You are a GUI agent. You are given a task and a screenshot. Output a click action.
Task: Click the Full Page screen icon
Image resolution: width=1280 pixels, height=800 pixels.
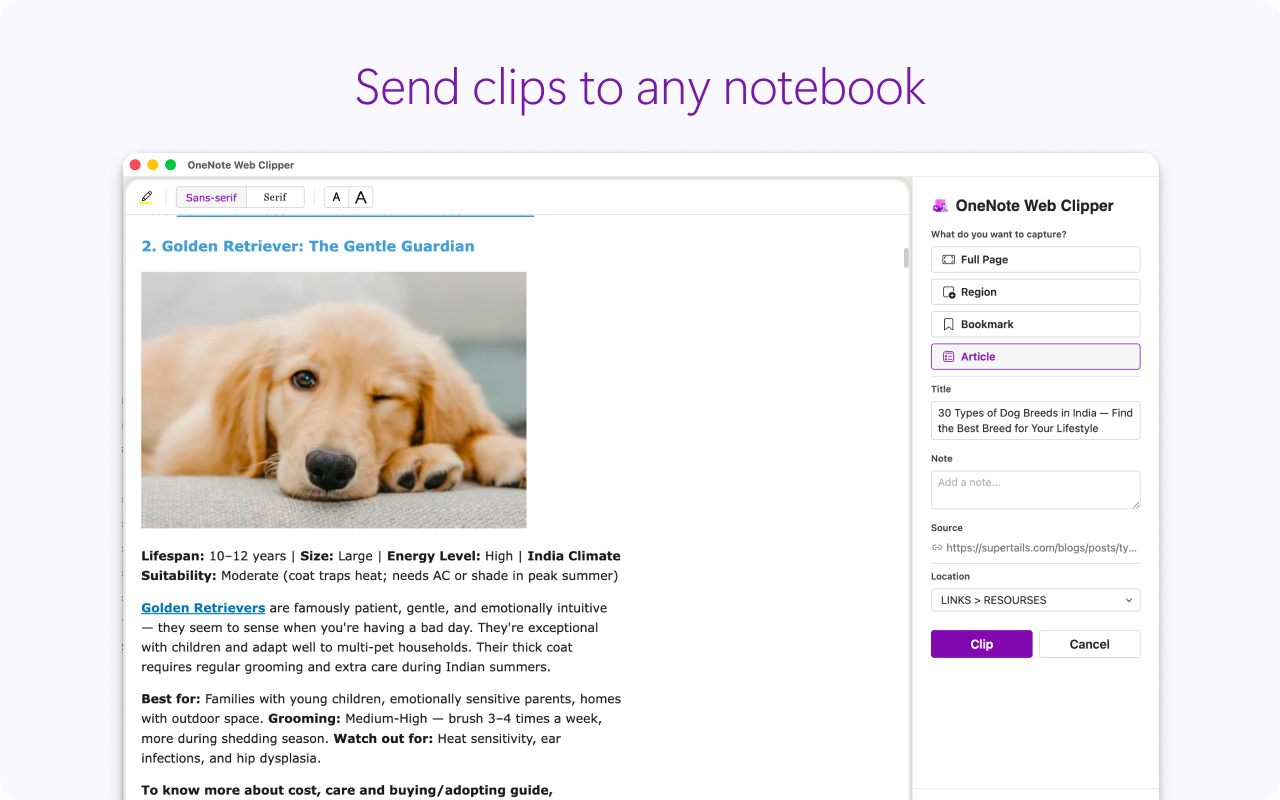click(948, 259)
